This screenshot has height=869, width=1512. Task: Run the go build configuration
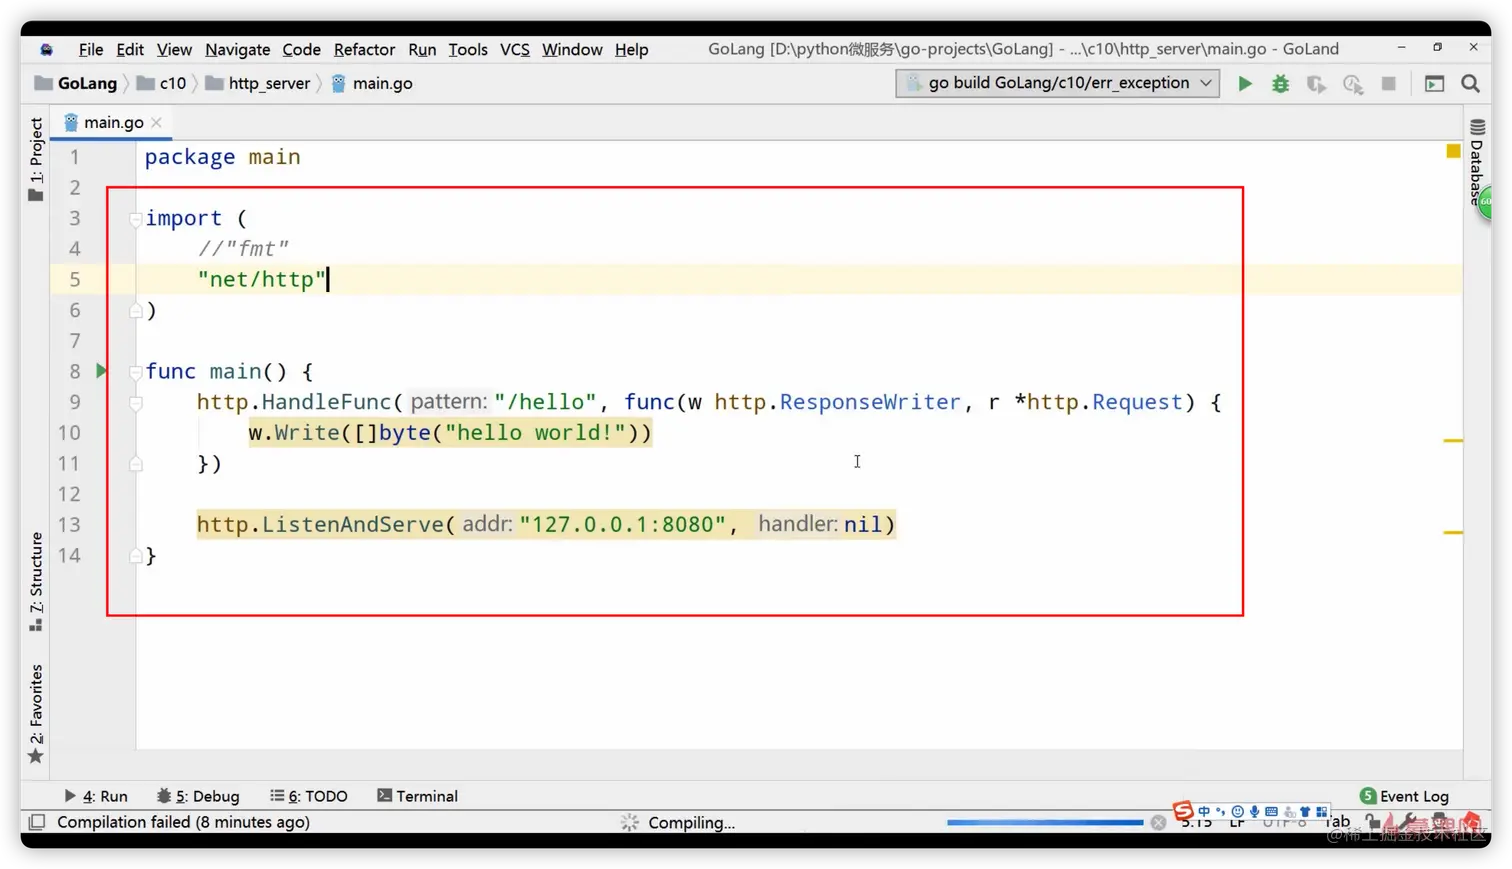coord(1245,84)
